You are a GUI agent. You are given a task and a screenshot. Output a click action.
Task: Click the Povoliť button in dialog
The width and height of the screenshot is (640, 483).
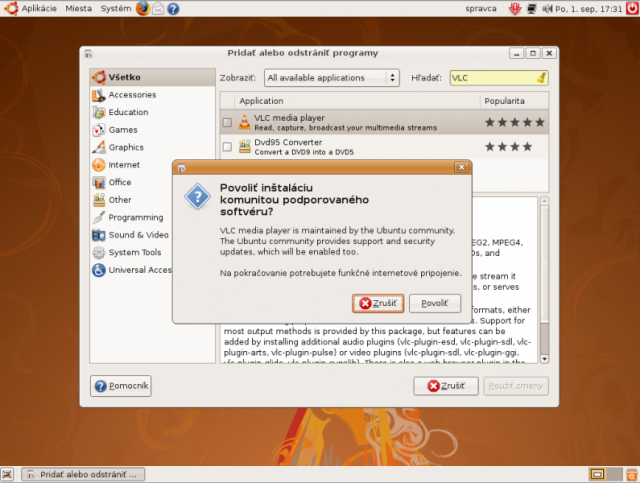(x=435, y=303)
